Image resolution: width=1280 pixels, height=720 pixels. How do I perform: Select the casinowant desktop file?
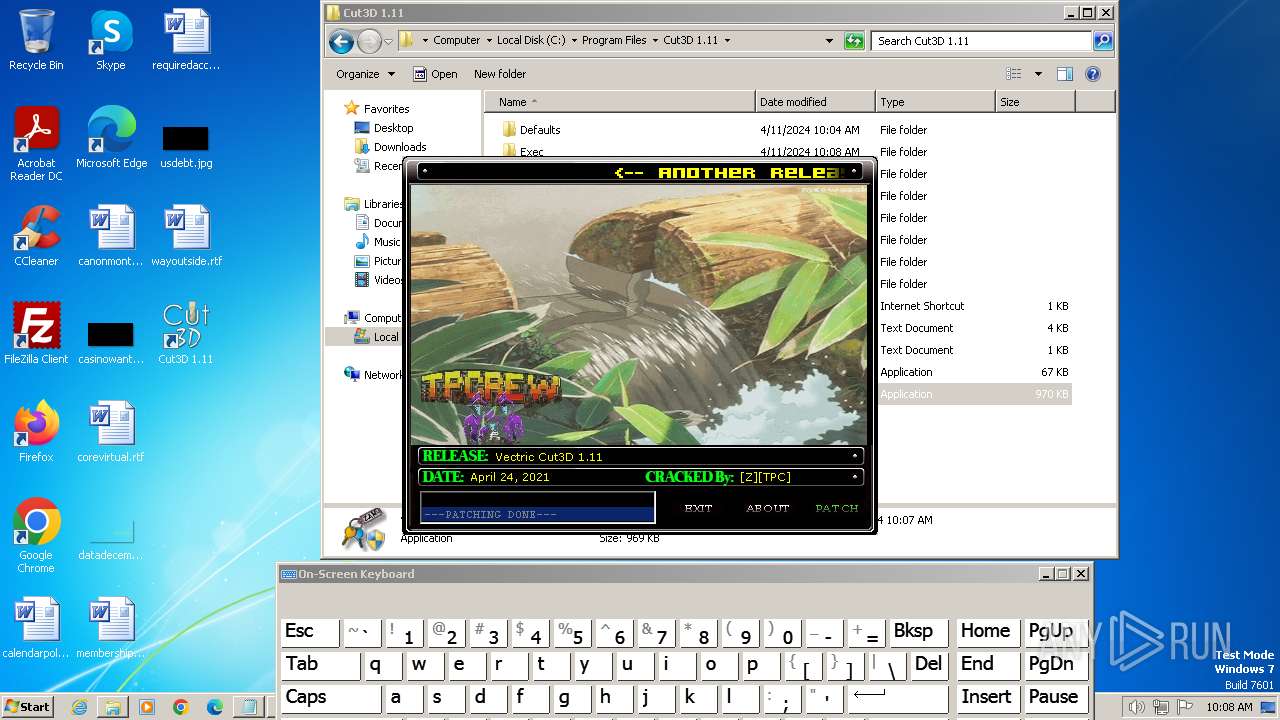pos(111,341)
